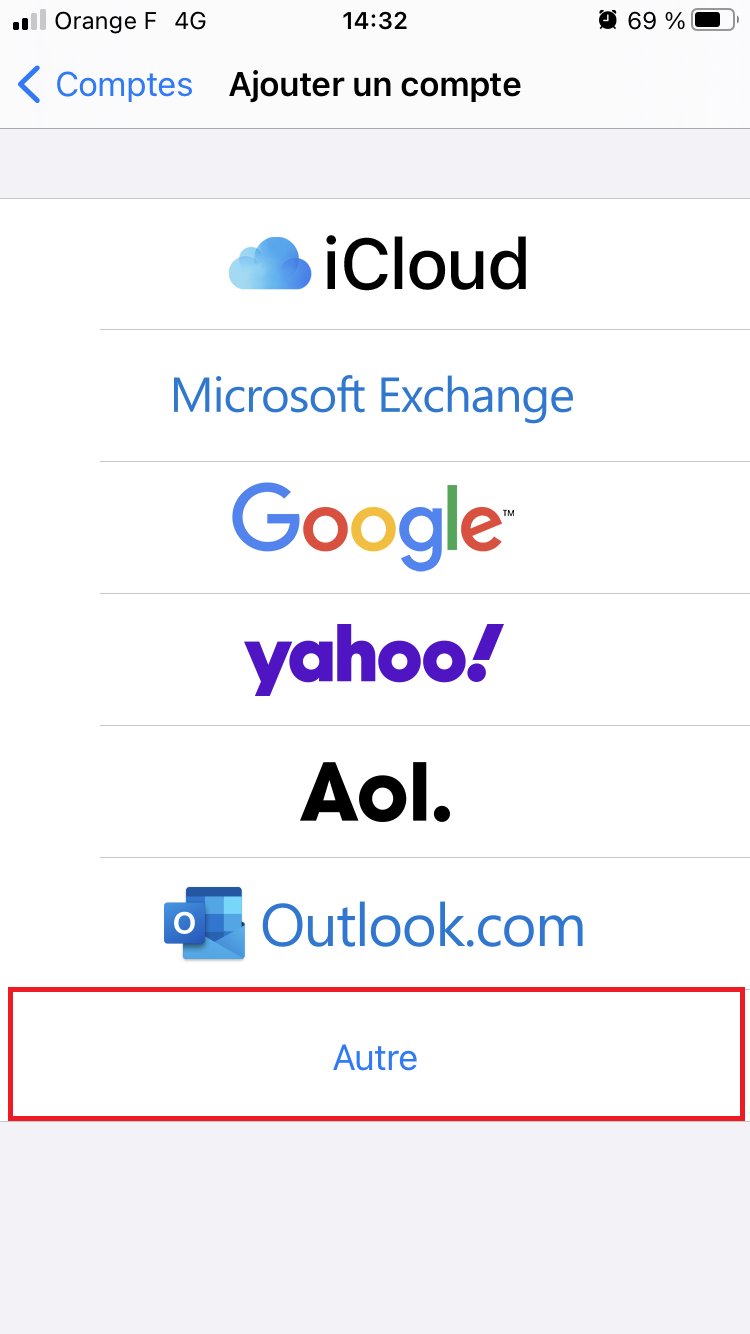
Task: Tap the cellular signal bars
Action: pyautogui.click(x=30, y=21)
